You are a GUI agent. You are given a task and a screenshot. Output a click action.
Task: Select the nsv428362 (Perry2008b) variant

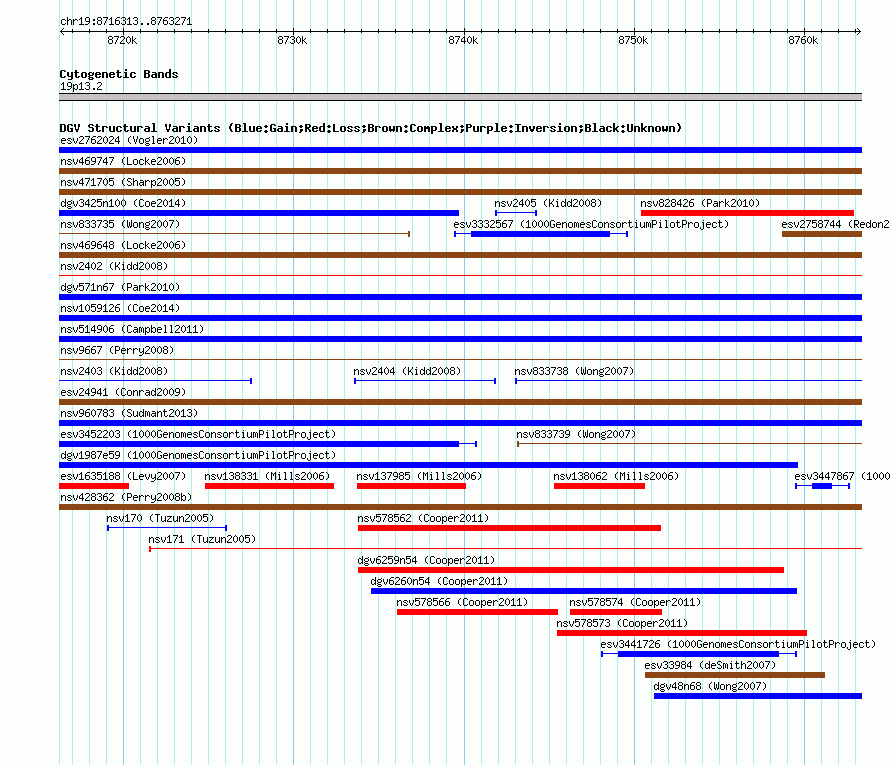pyautogui.click(x=460, y=507)
